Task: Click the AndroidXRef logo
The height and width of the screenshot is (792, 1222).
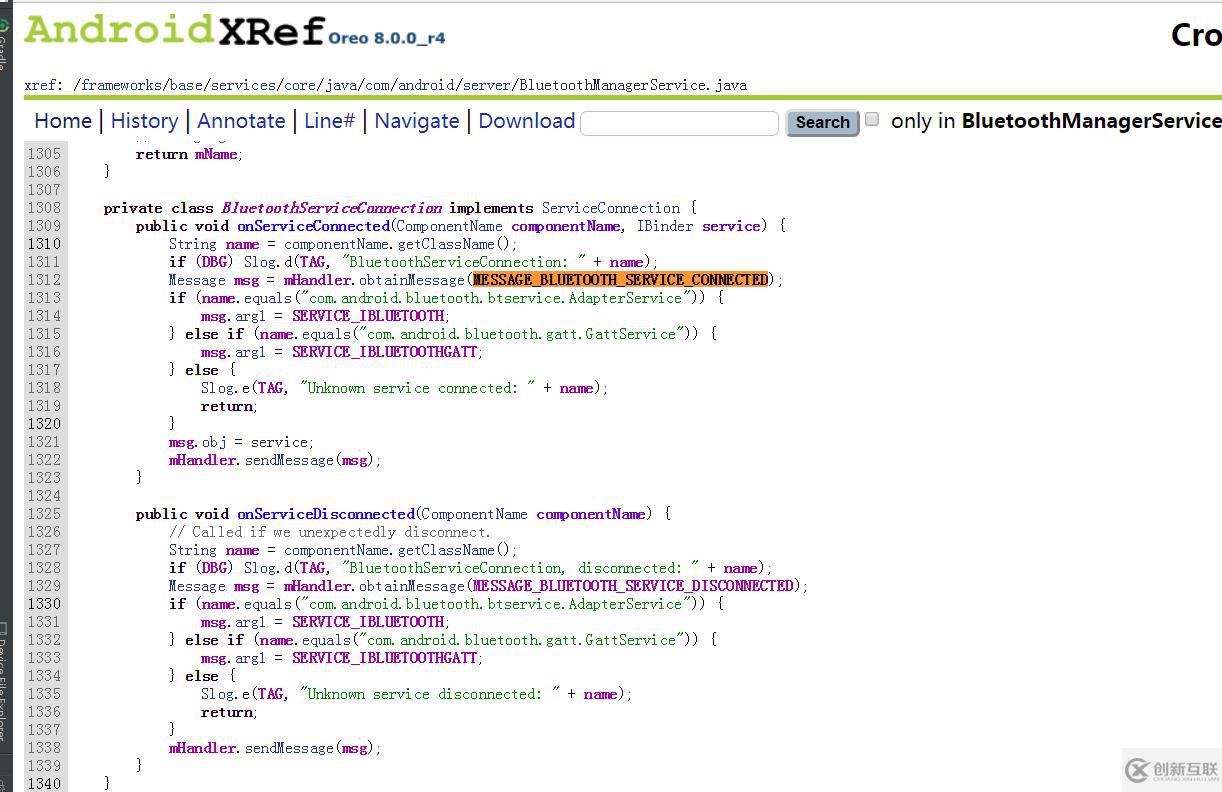Action: [175, 30]
